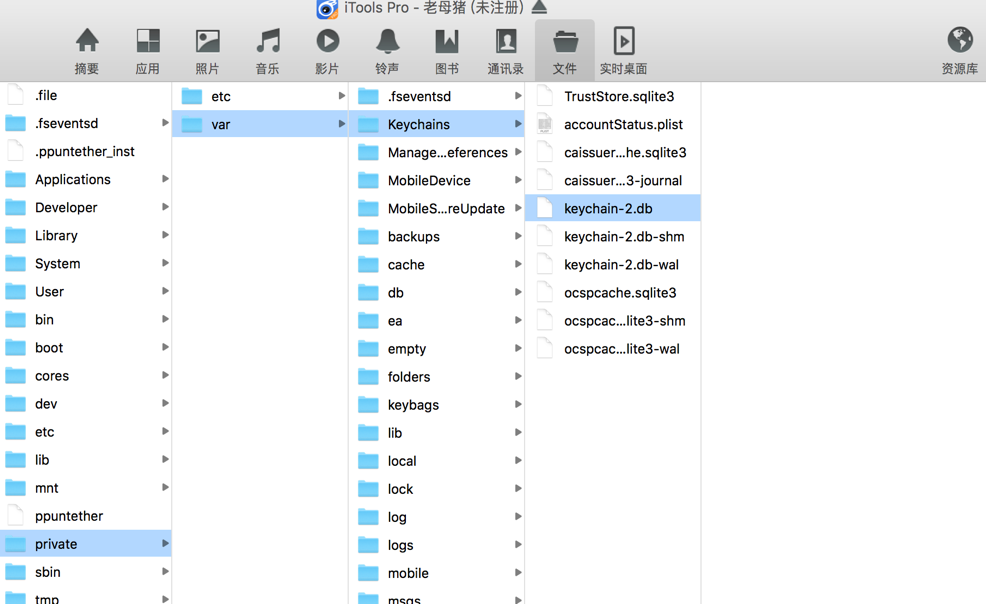Screen dimensions: 986x604
Task: Select caissuer...3-journal file
Action: (x=613, y=180)
